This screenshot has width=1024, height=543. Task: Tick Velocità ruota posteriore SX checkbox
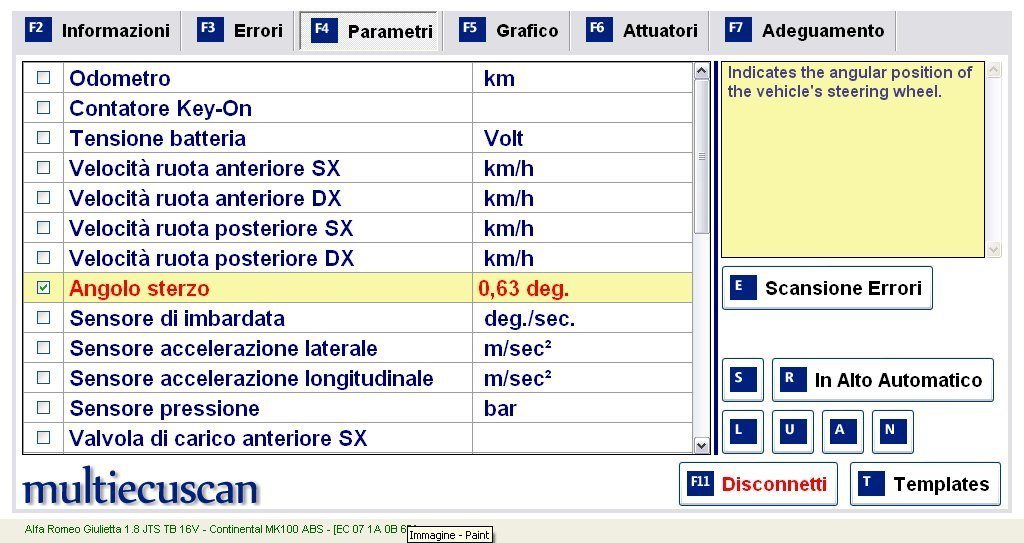[x=44, y=228]
